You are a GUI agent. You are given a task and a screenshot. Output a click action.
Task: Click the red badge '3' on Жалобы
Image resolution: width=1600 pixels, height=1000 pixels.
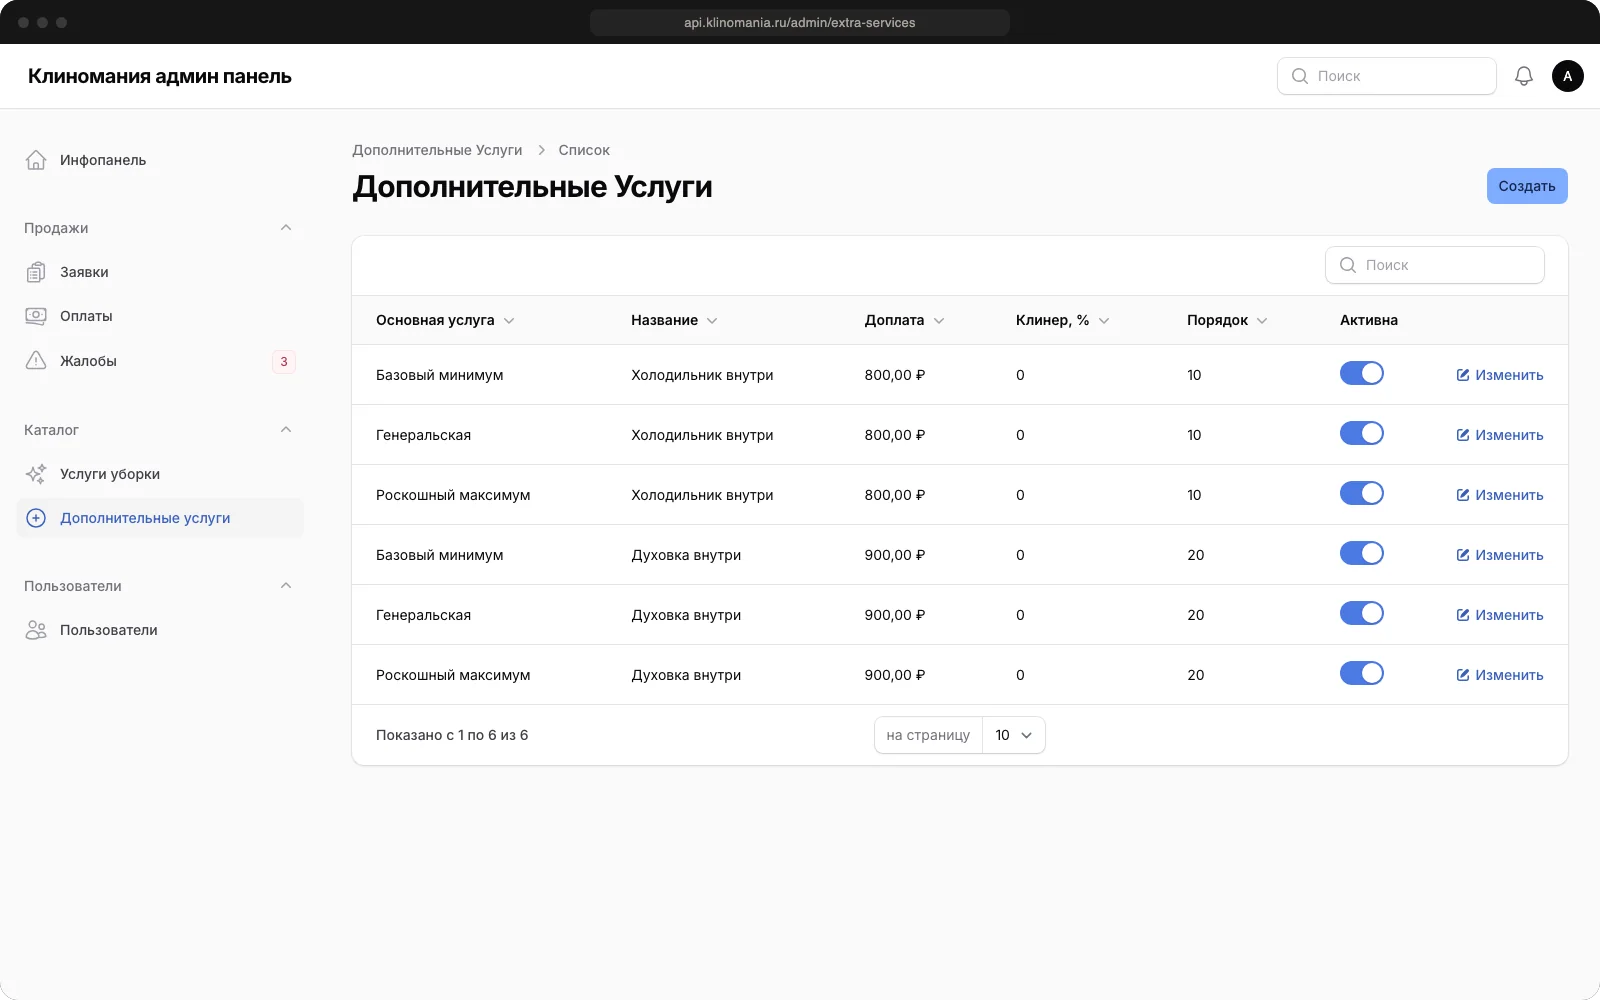(x=284, y=362)
